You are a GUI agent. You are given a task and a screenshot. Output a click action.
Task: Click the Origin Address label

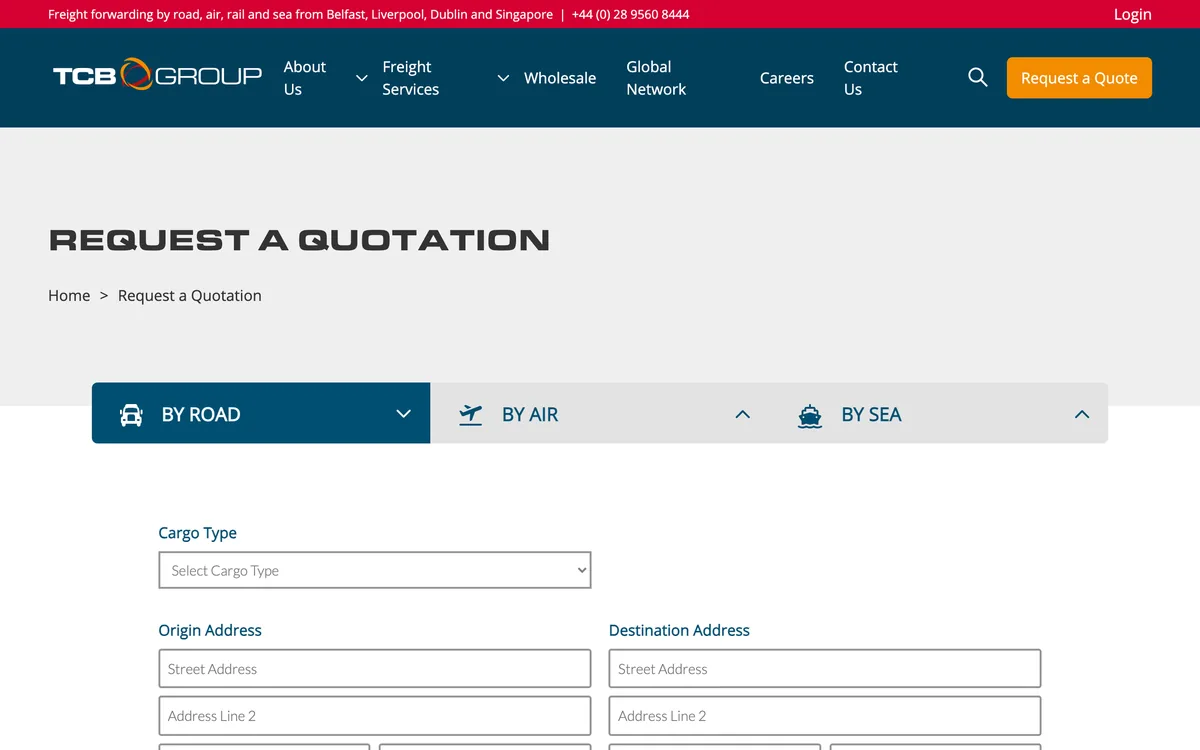[210, 630]
